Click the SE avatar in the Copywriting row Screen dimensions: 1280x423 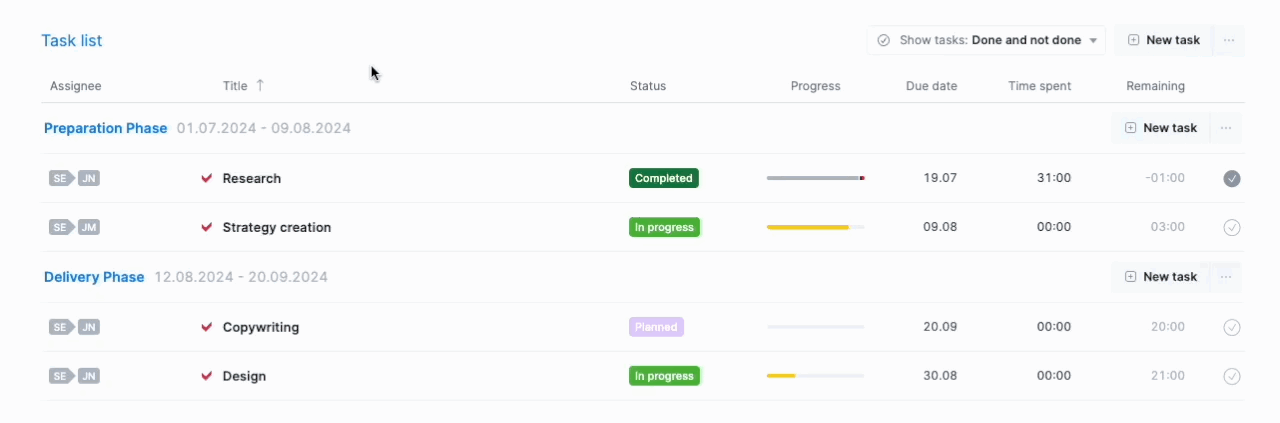click(61, 327)
